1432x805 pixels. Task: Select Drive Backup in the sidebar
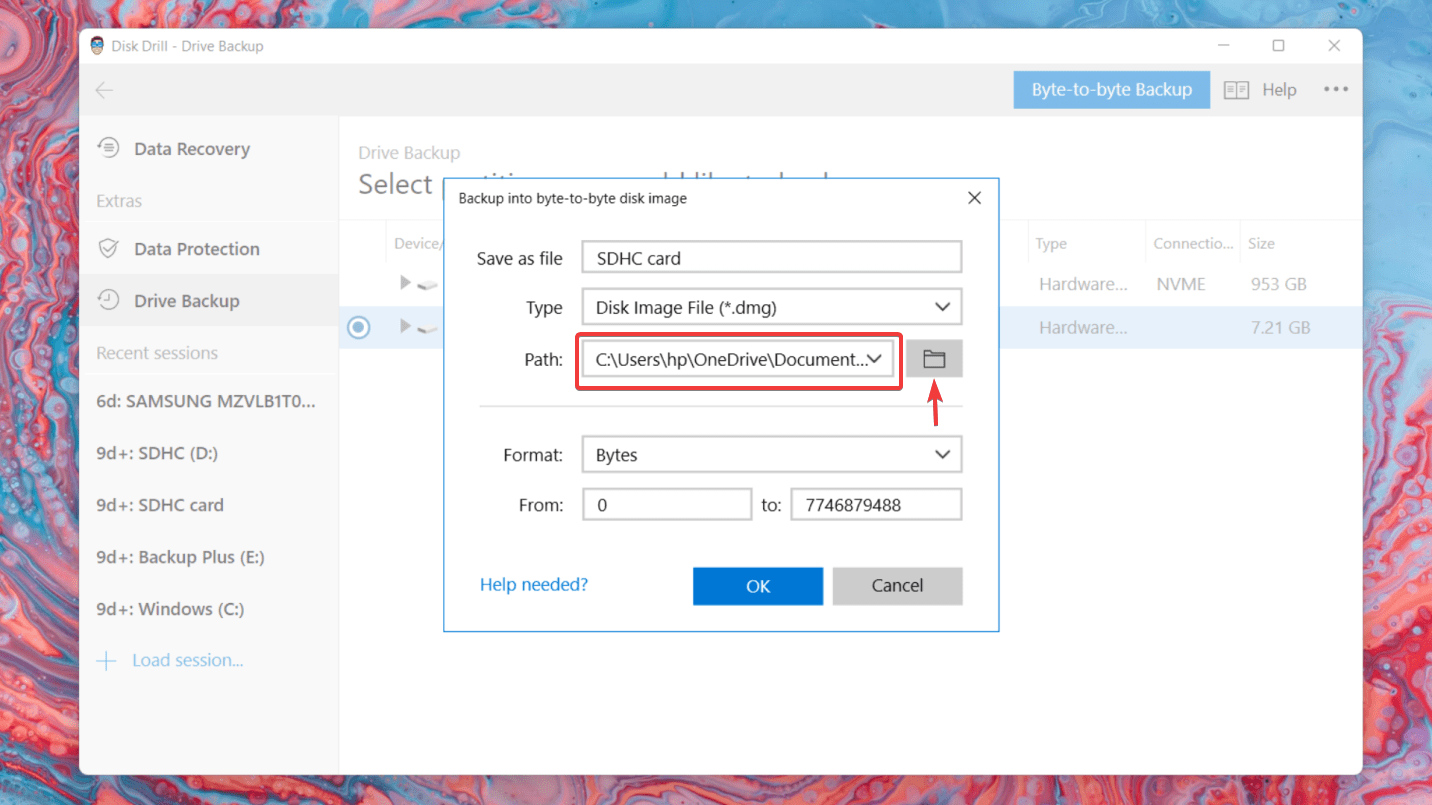tap(209, 301)
